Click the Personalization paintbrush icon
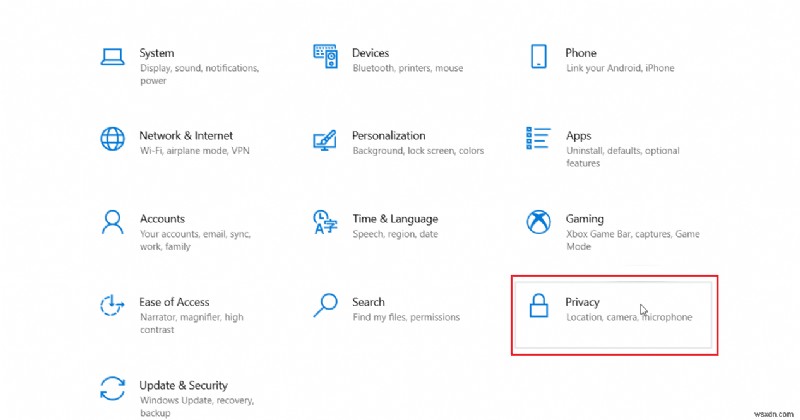The width and height of the screenshot is (800, 420). [324, 138]
